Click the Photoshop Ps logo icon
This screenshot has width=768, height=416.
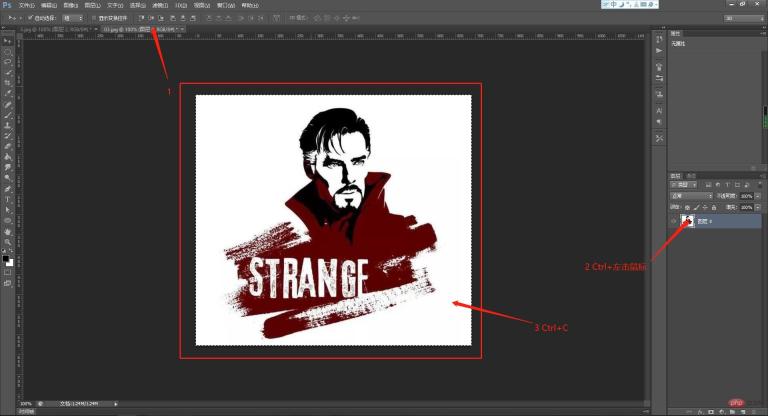[7, 5]
